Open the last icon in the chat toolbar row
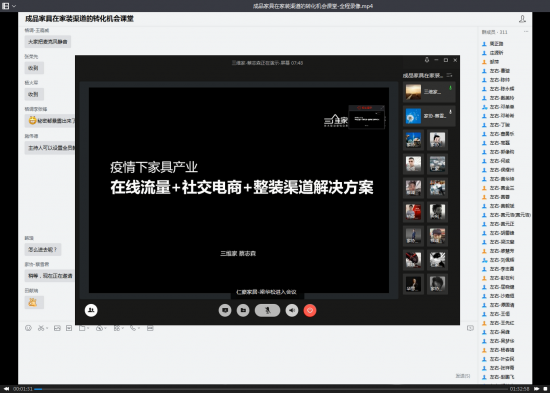The height and width of the screenshot is (393, 550). click(150, 328)
